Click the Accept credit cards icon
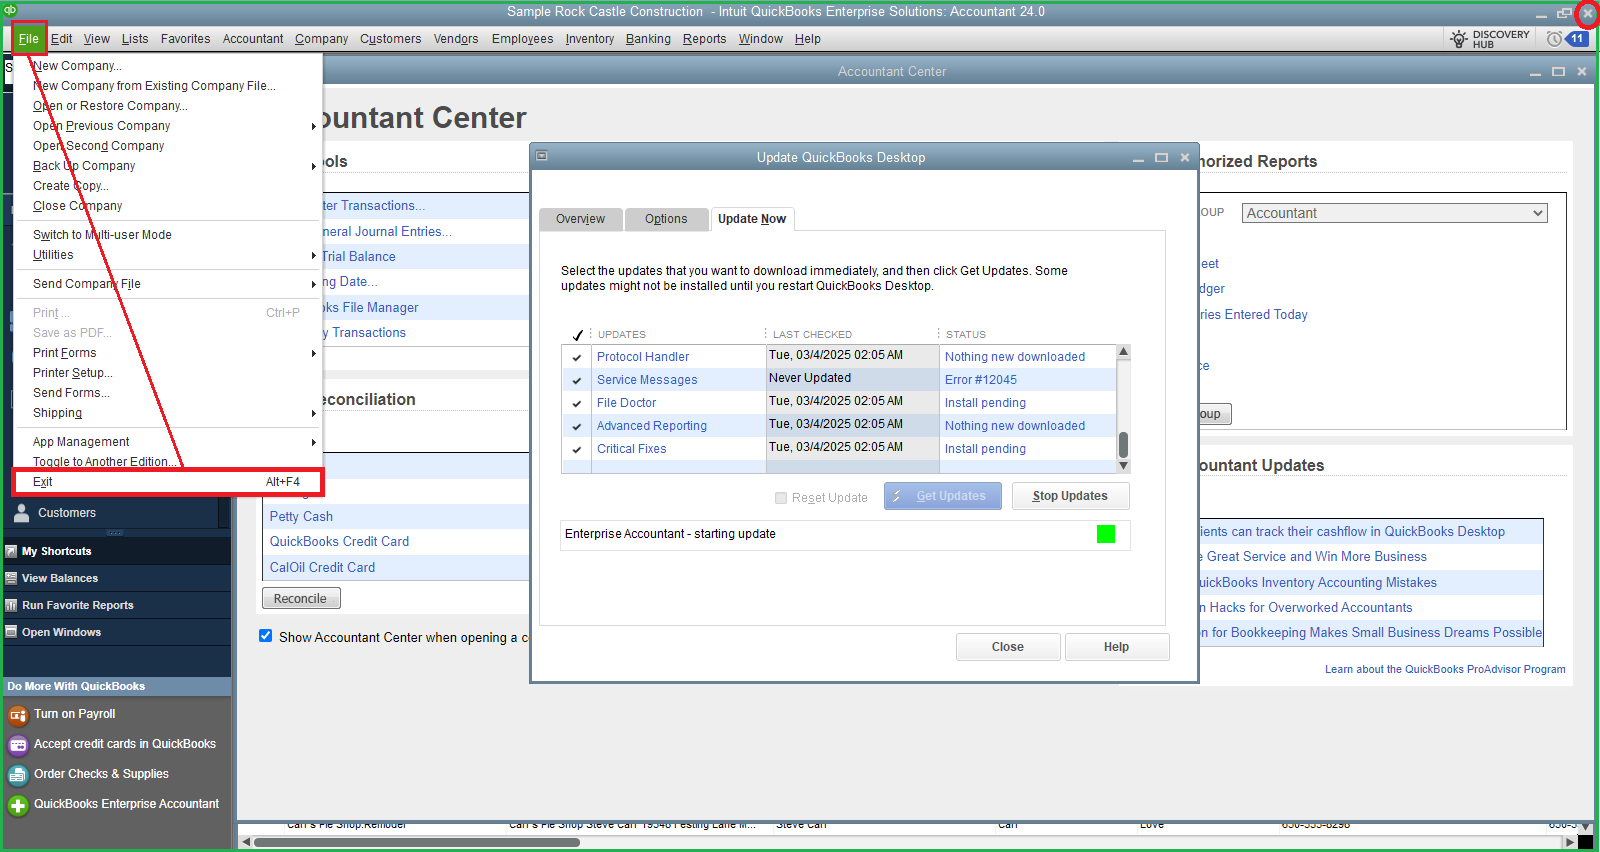This screenshot has height=852, width=1600. pyautogui.click(x=18, y=745)
